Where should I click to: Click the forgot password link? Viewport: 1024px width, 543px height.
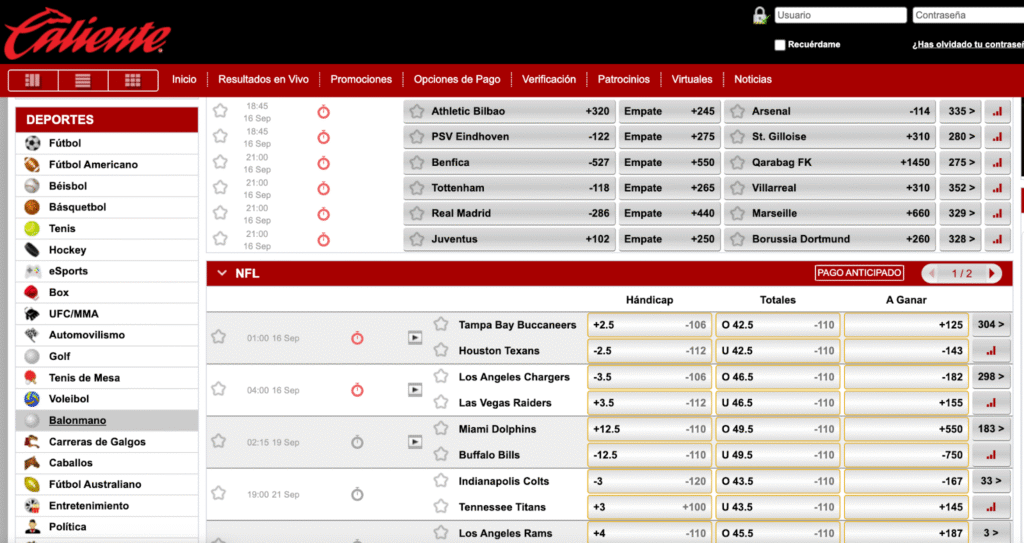click(967, 45)
